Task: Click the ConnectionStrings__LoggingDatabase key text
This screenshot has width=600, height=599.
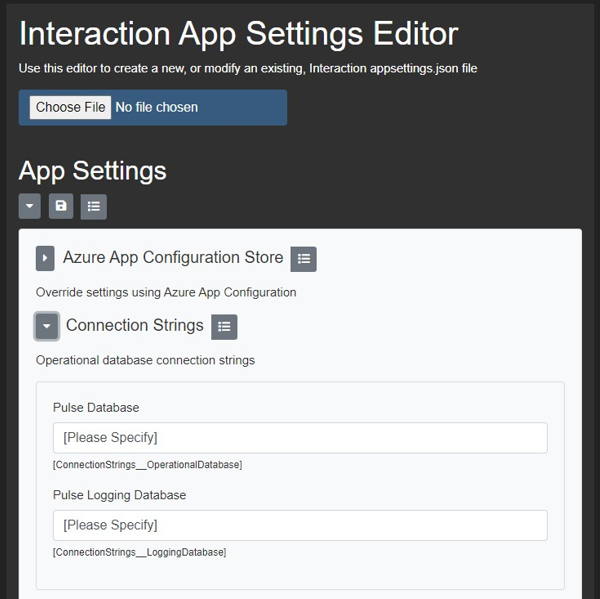Action: [x=139, y=552]
